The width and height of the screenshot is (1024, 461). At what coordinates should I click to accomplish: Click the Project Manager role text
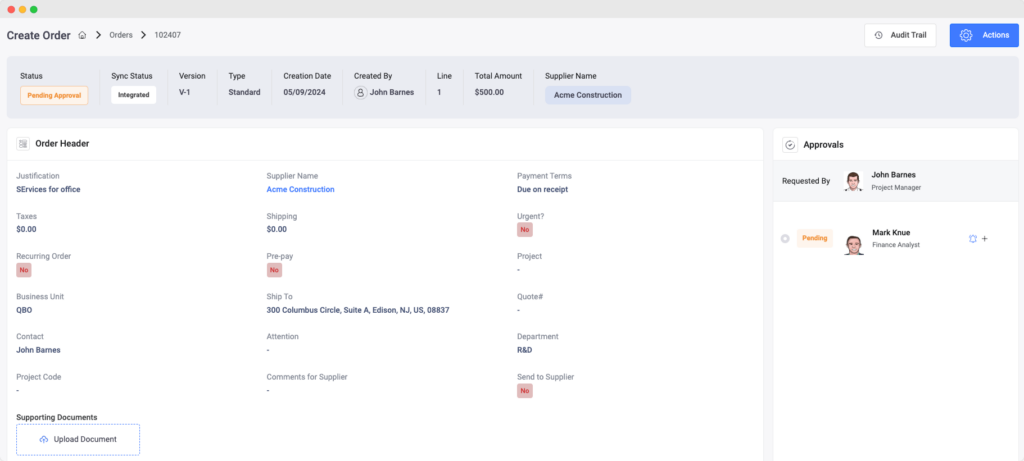click(896, 187)
